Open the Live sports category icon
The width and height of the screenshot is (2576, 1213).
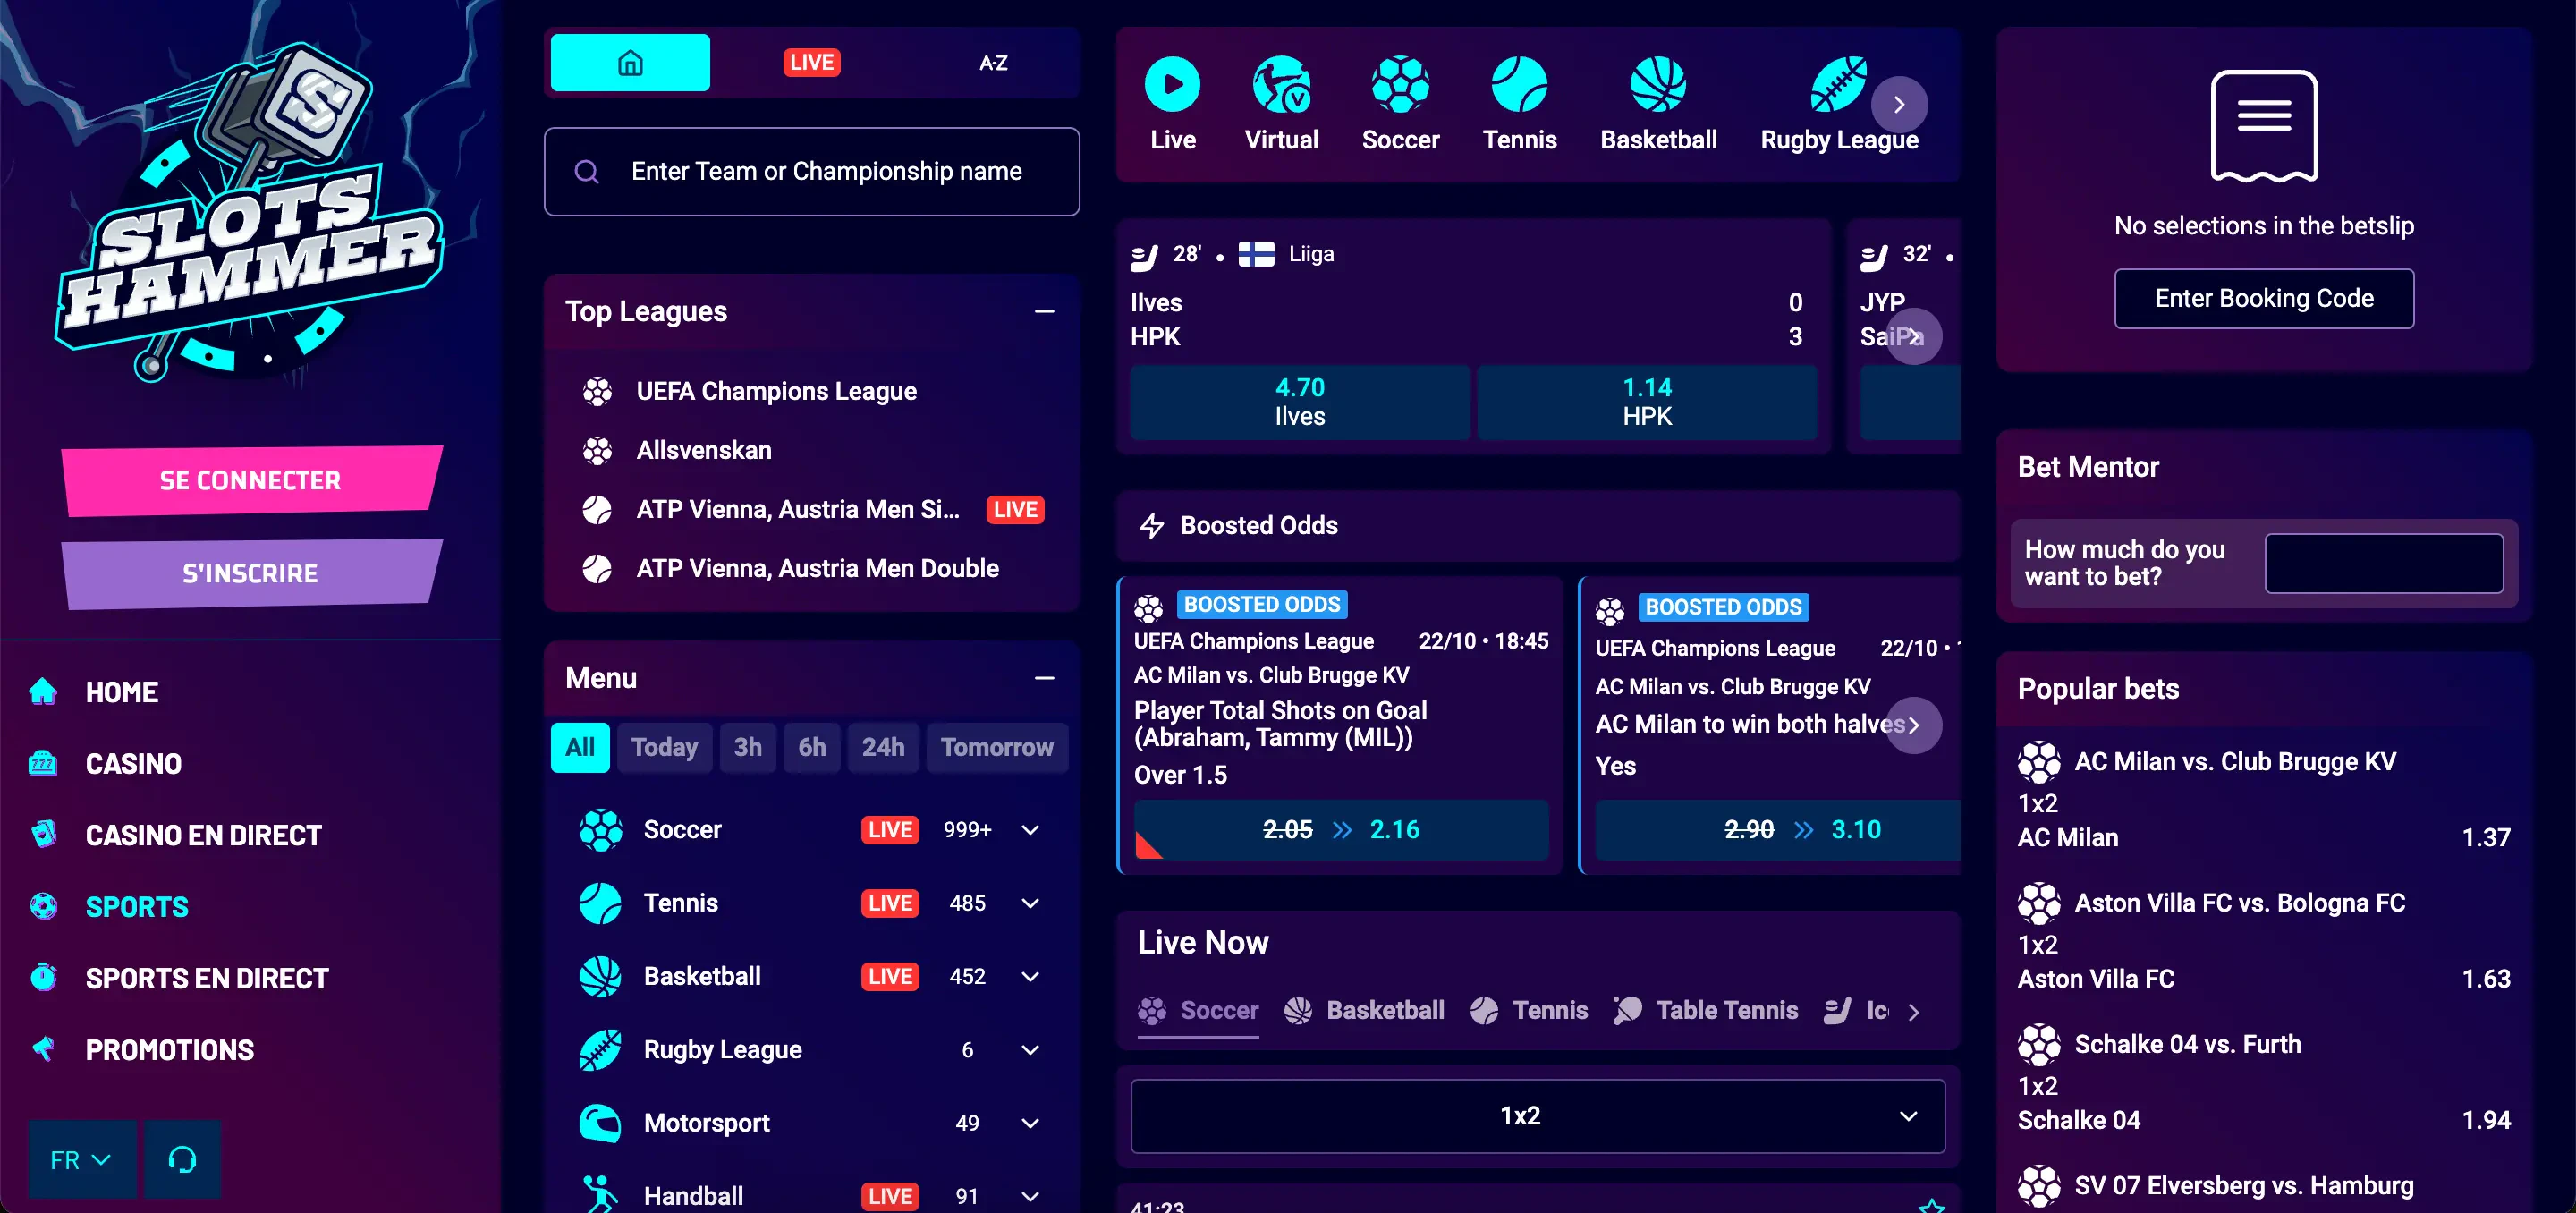1172,85
